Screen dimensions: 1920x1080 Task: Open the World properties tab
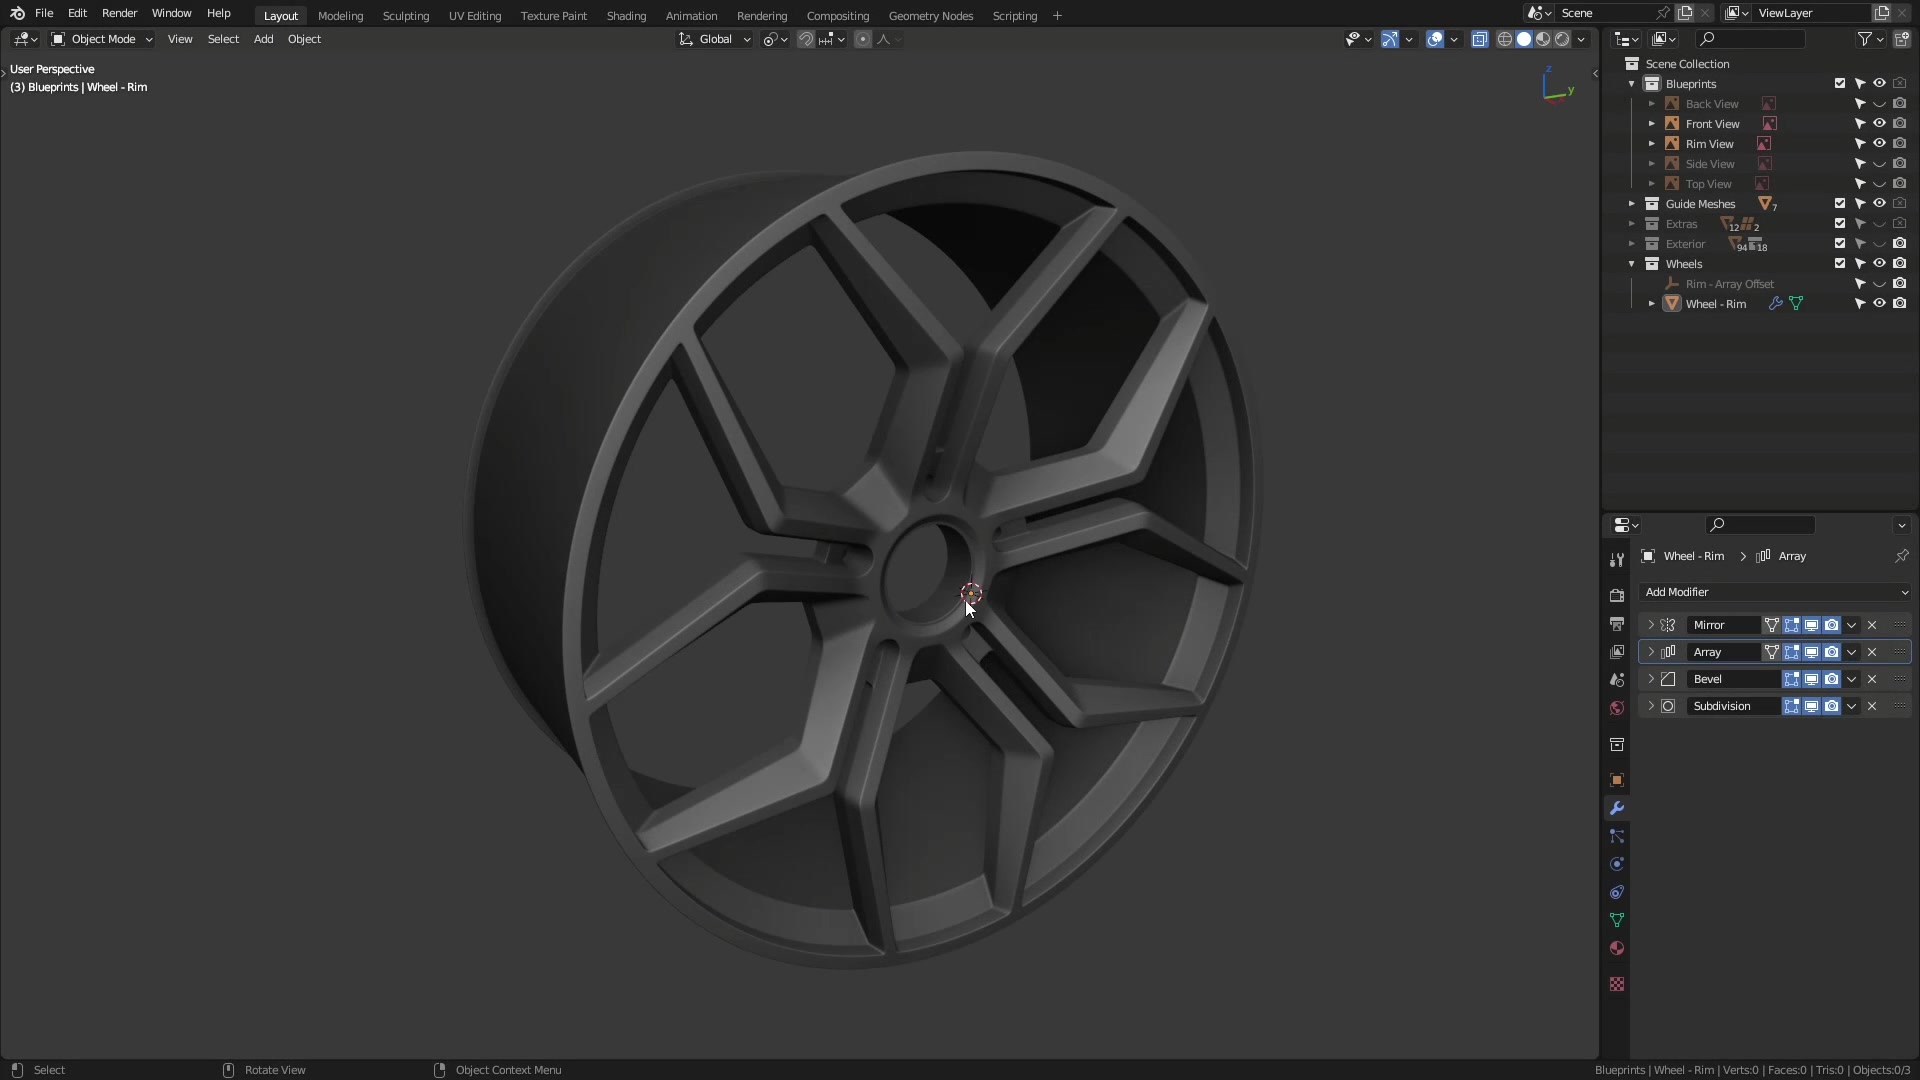click(x=1616, y=707)
